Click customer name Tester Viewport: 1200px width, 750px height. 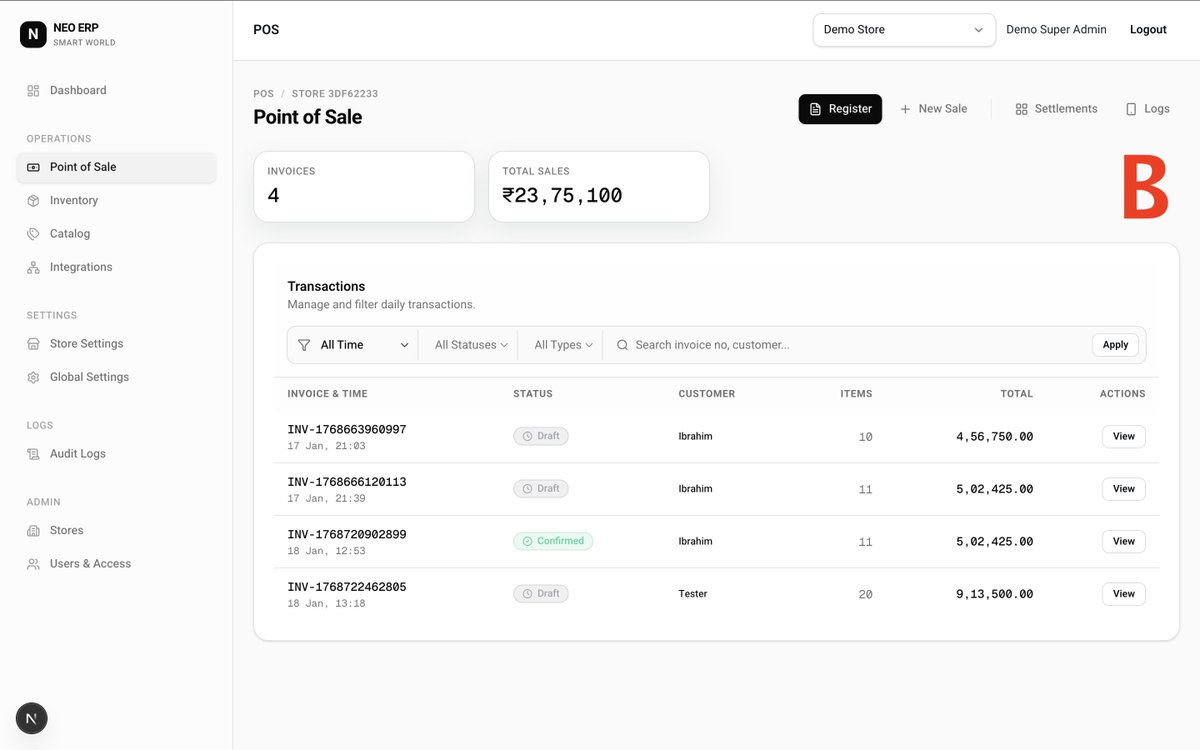[693, 594]
